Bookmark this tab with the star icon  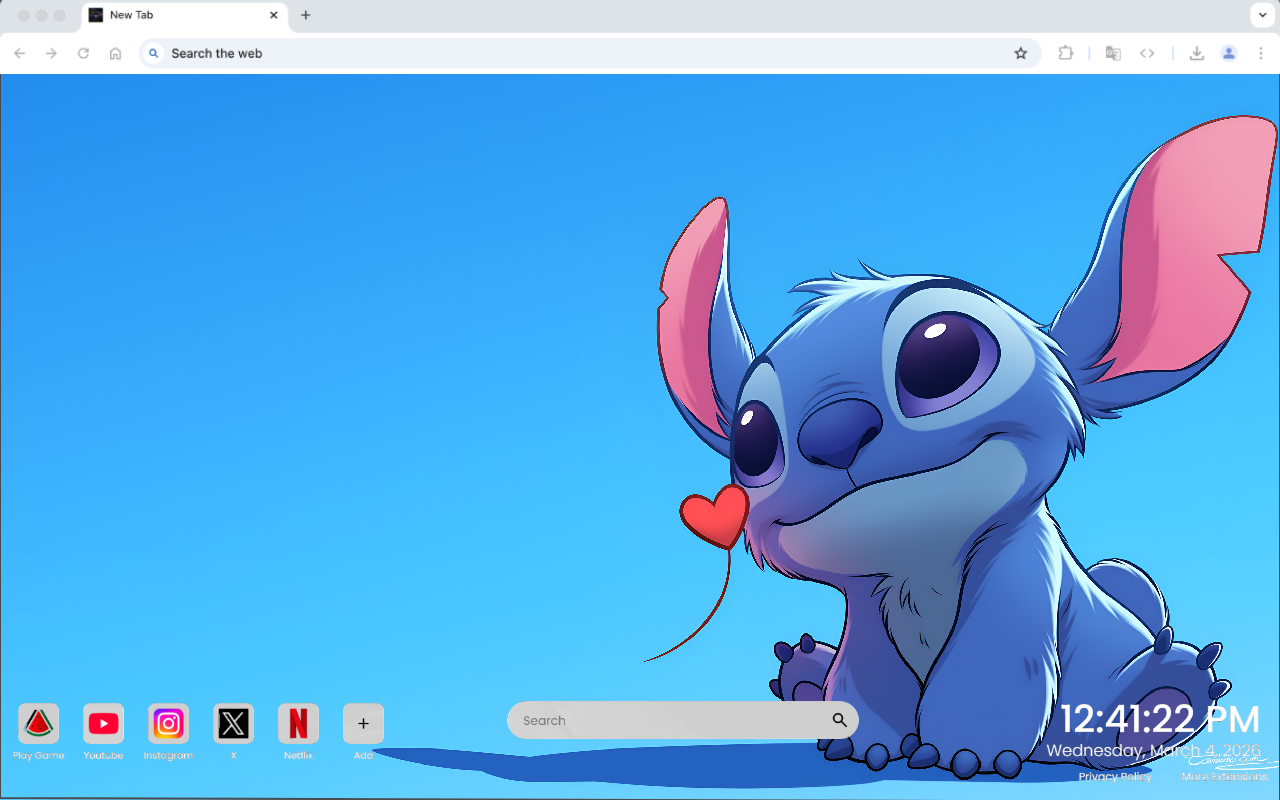pos(1021,53)
